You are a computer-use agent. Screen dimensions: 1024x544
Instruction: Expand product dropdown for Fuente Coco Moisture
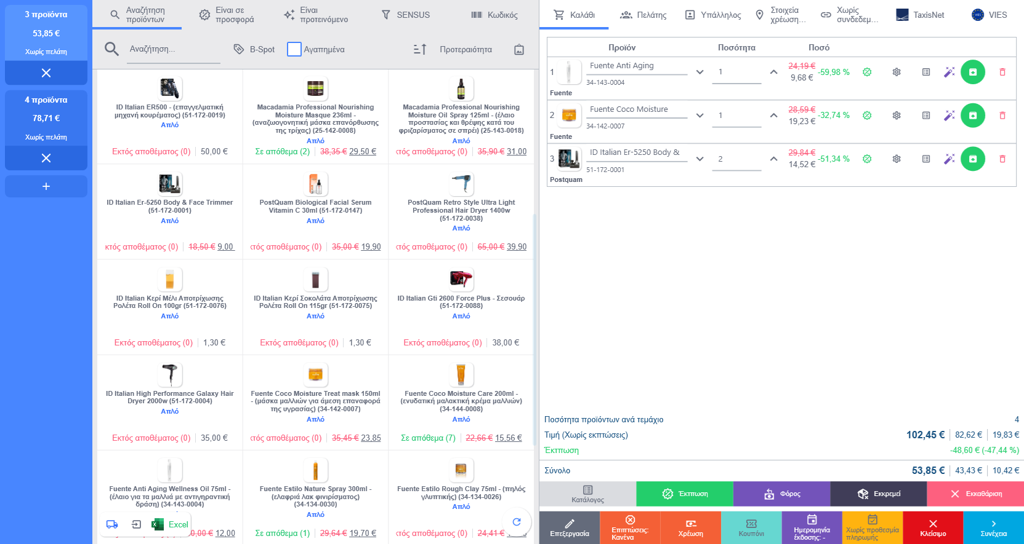click(x=700, y=116)
